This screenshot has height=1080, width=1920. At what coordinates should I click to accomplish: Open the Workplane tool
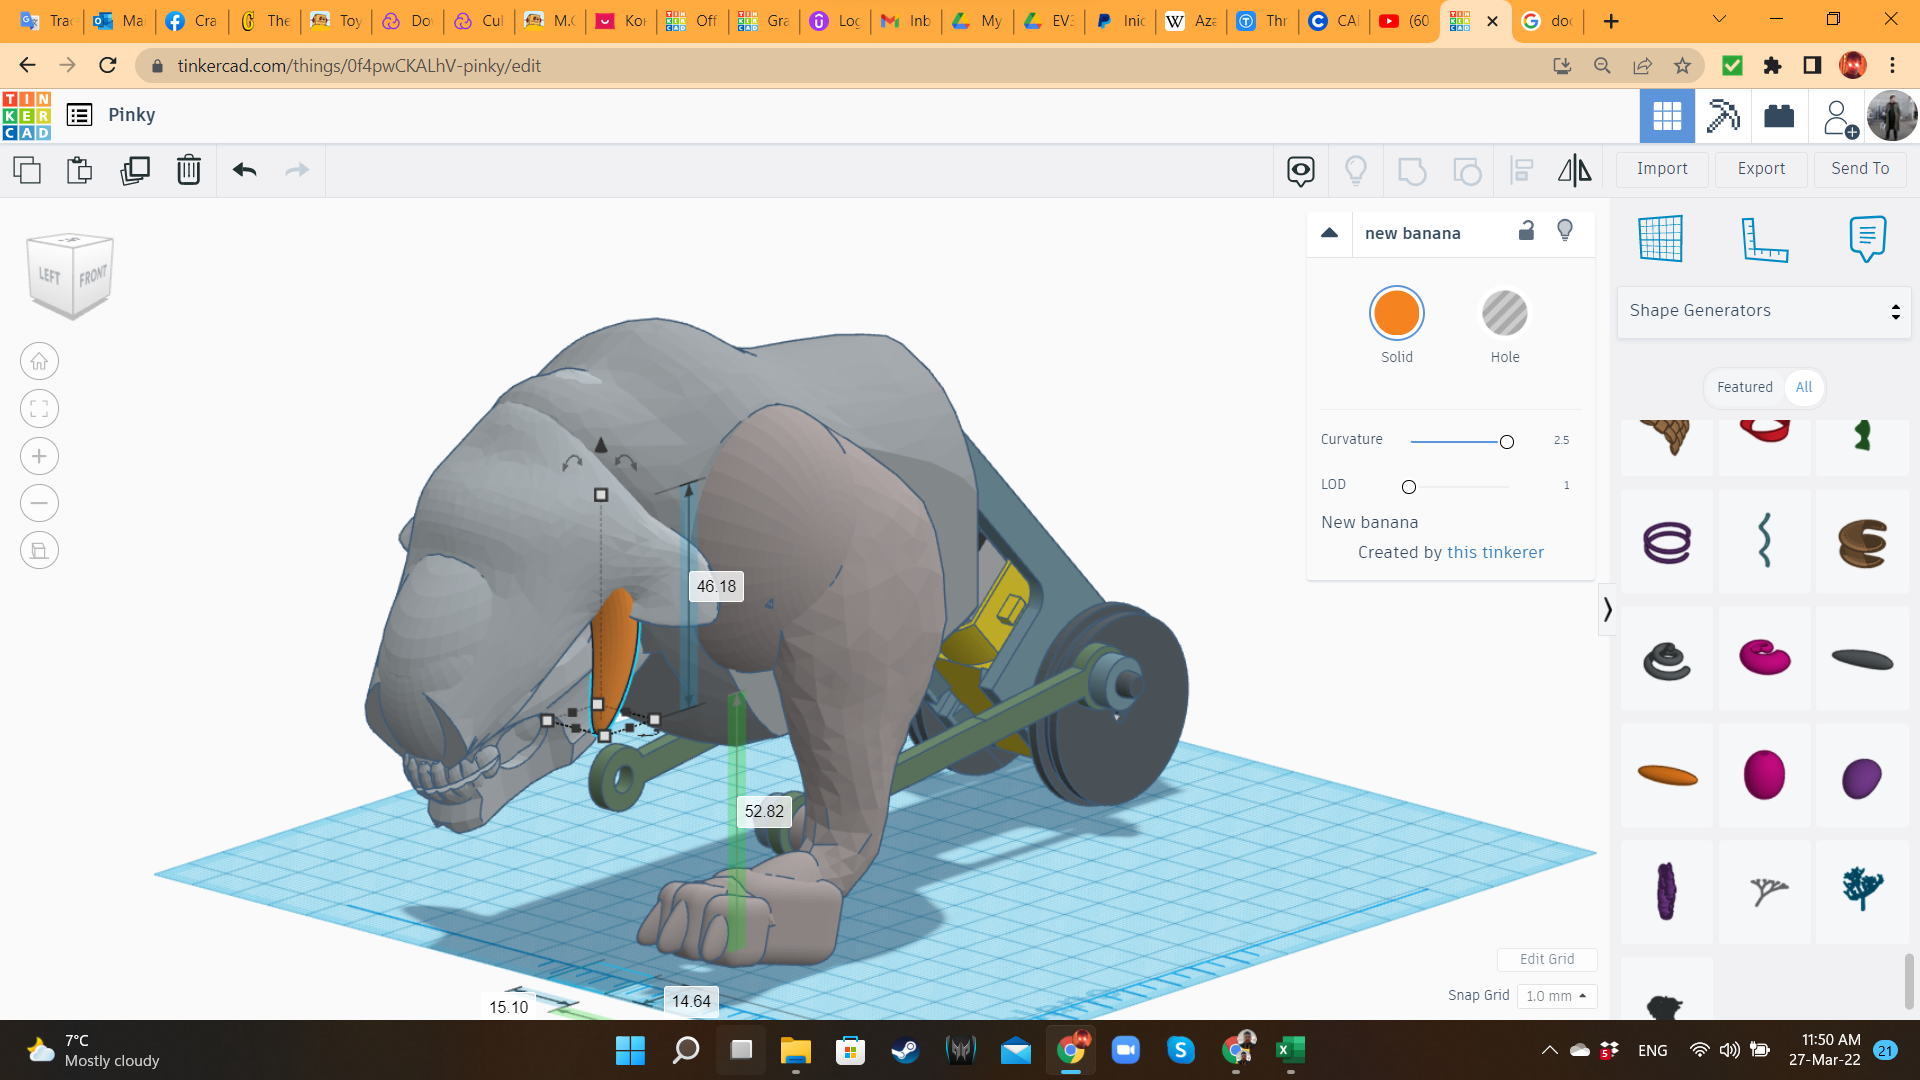tap(1661, 239)
